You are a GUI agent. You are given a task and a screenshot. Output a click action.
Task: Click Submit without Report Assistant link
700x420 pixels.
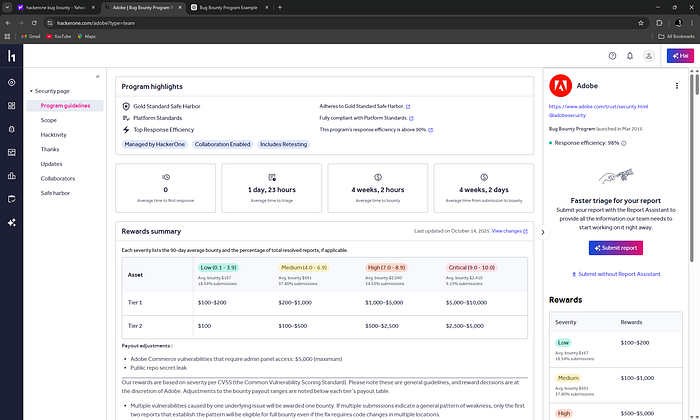click(616, 274)
